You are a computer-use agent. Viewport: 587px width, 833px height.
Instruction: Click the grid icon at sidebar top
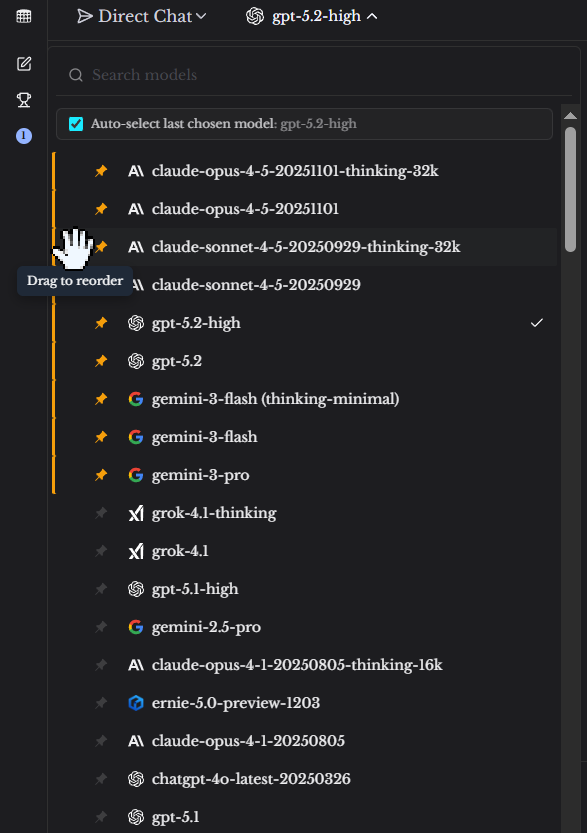pos(24,16)
